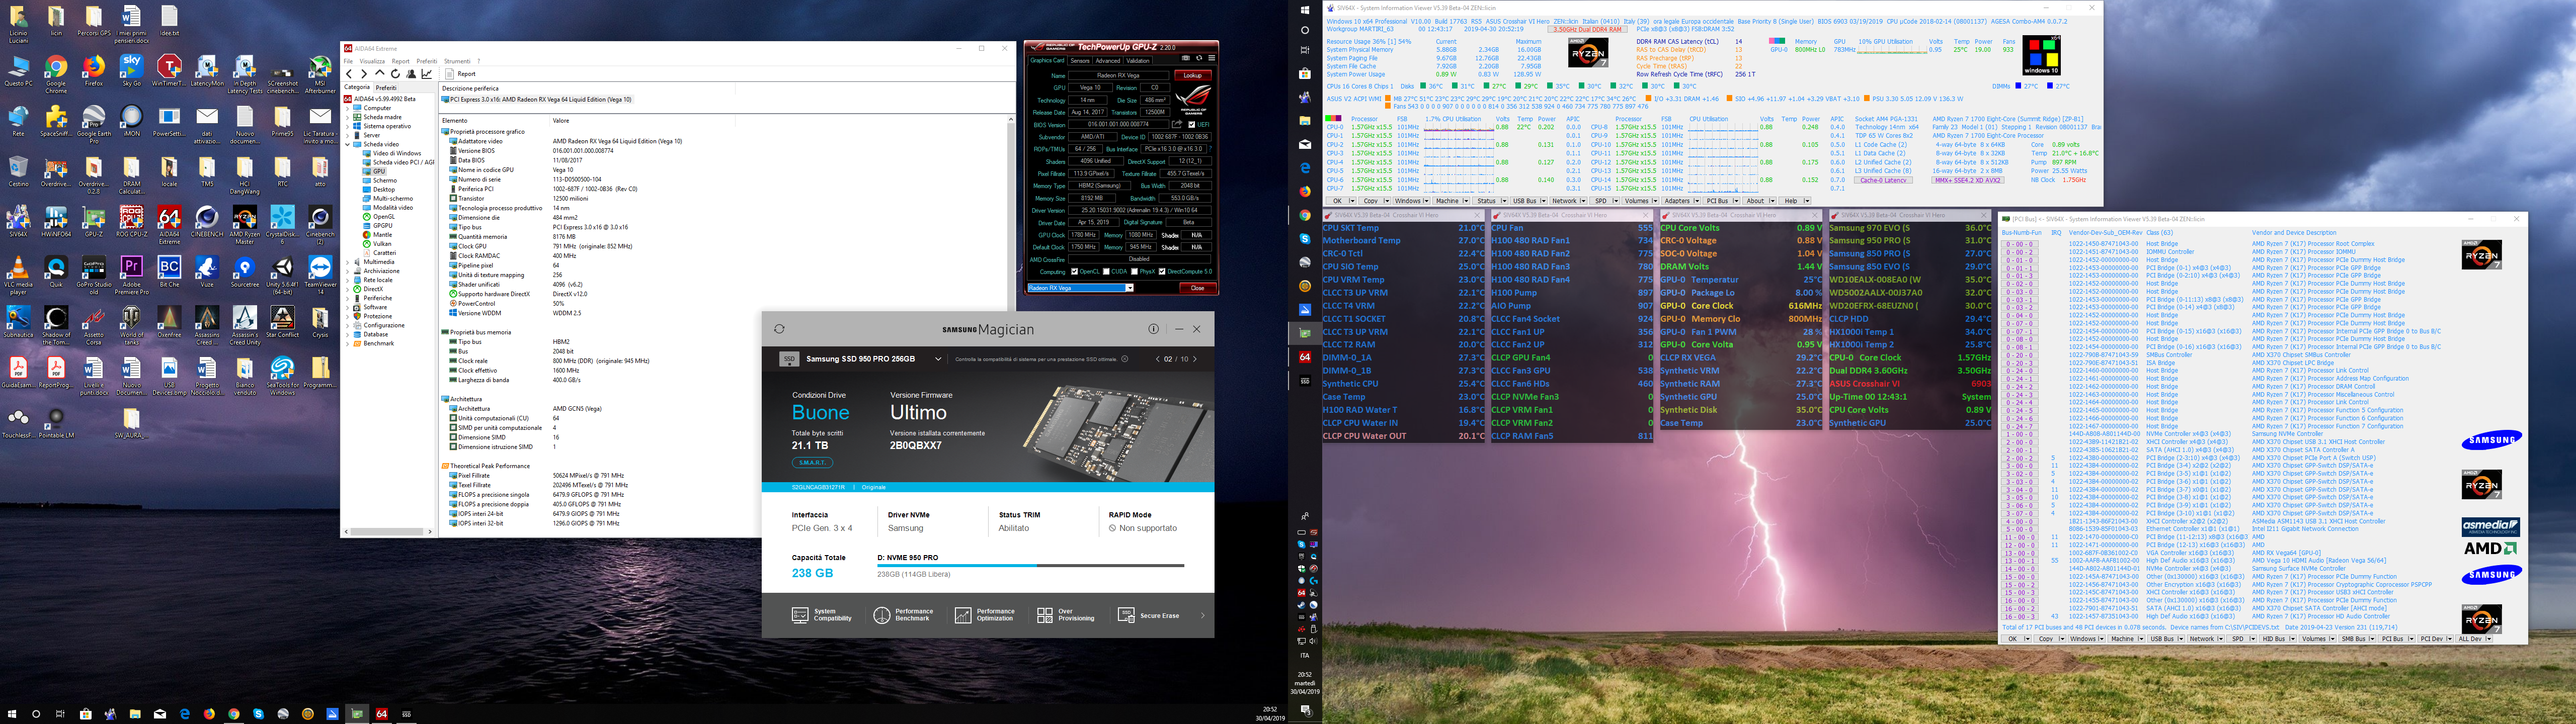Go to next tip in Samsung Magician banner
The width and height of the screenshot is (2576, 724).
pos(1194,359)
